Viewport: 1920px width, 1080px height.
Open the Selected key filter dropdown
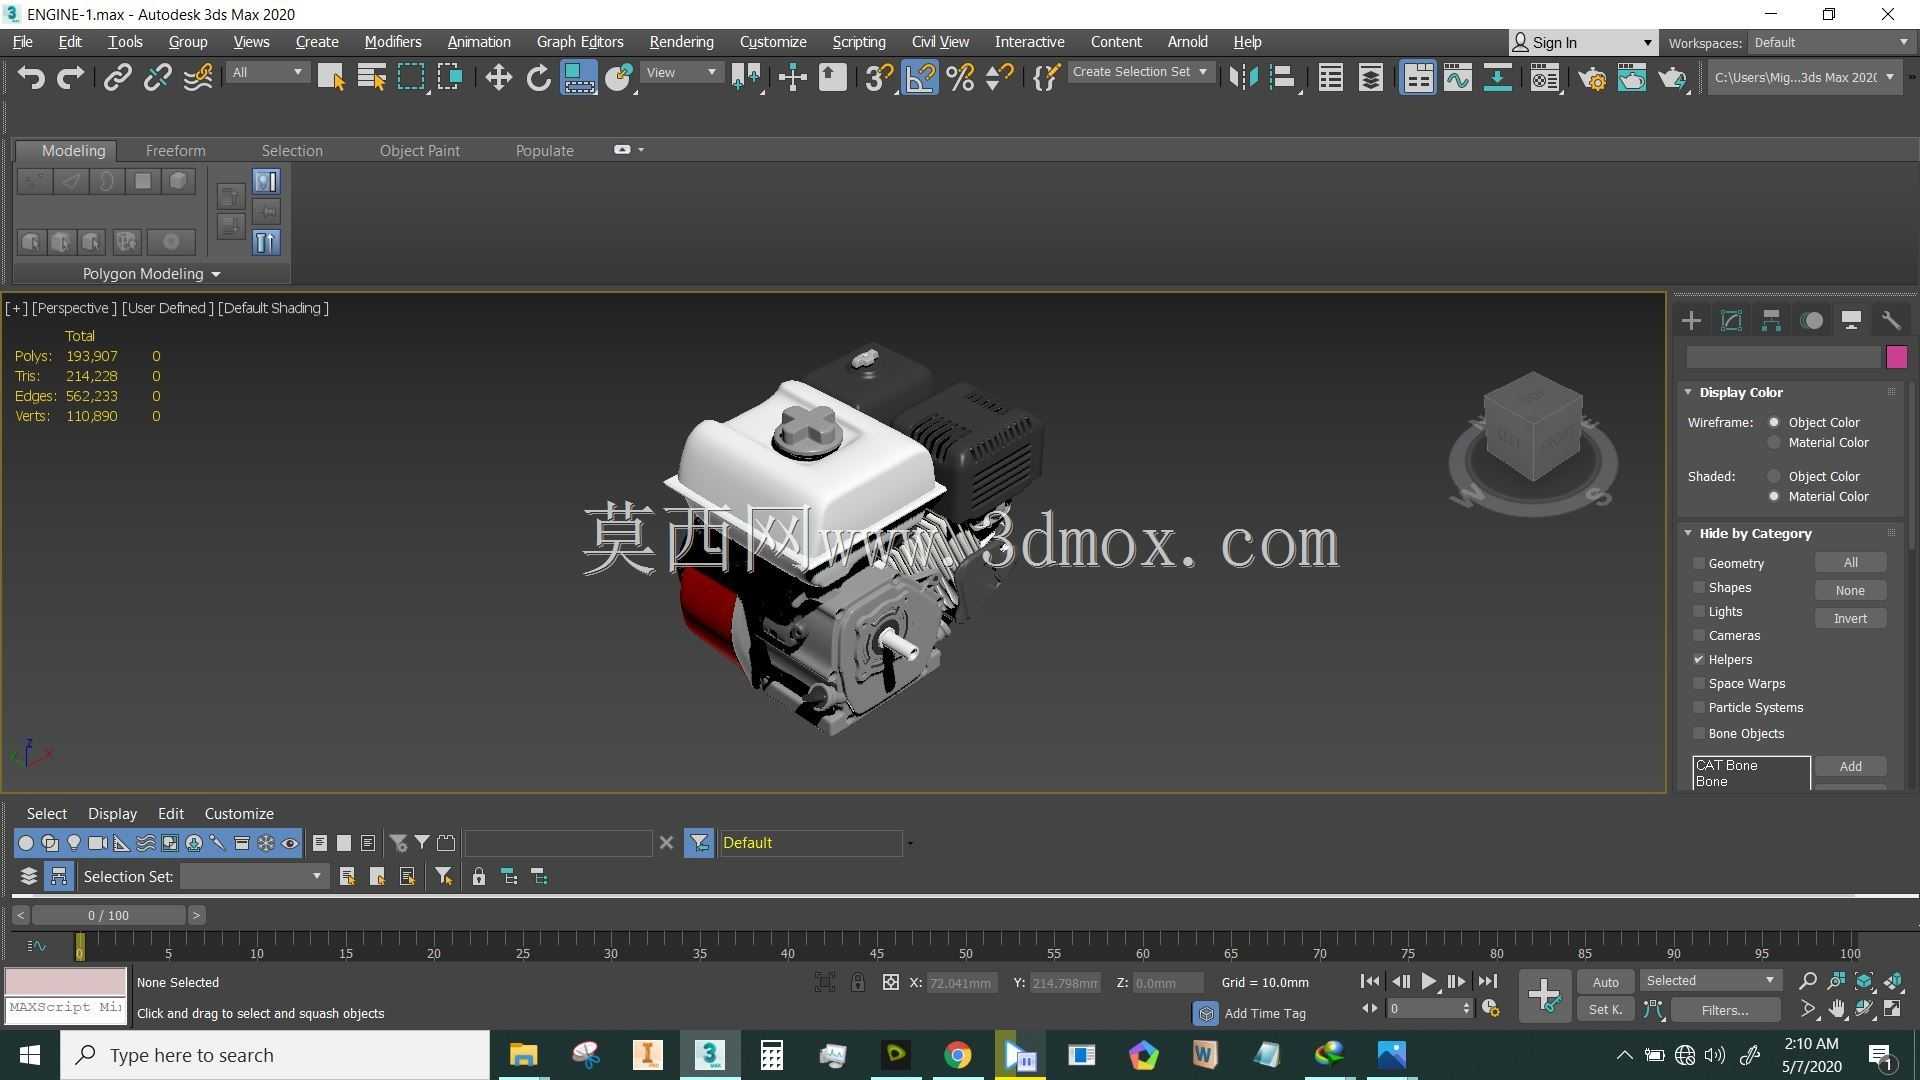tap(1710, 981)
